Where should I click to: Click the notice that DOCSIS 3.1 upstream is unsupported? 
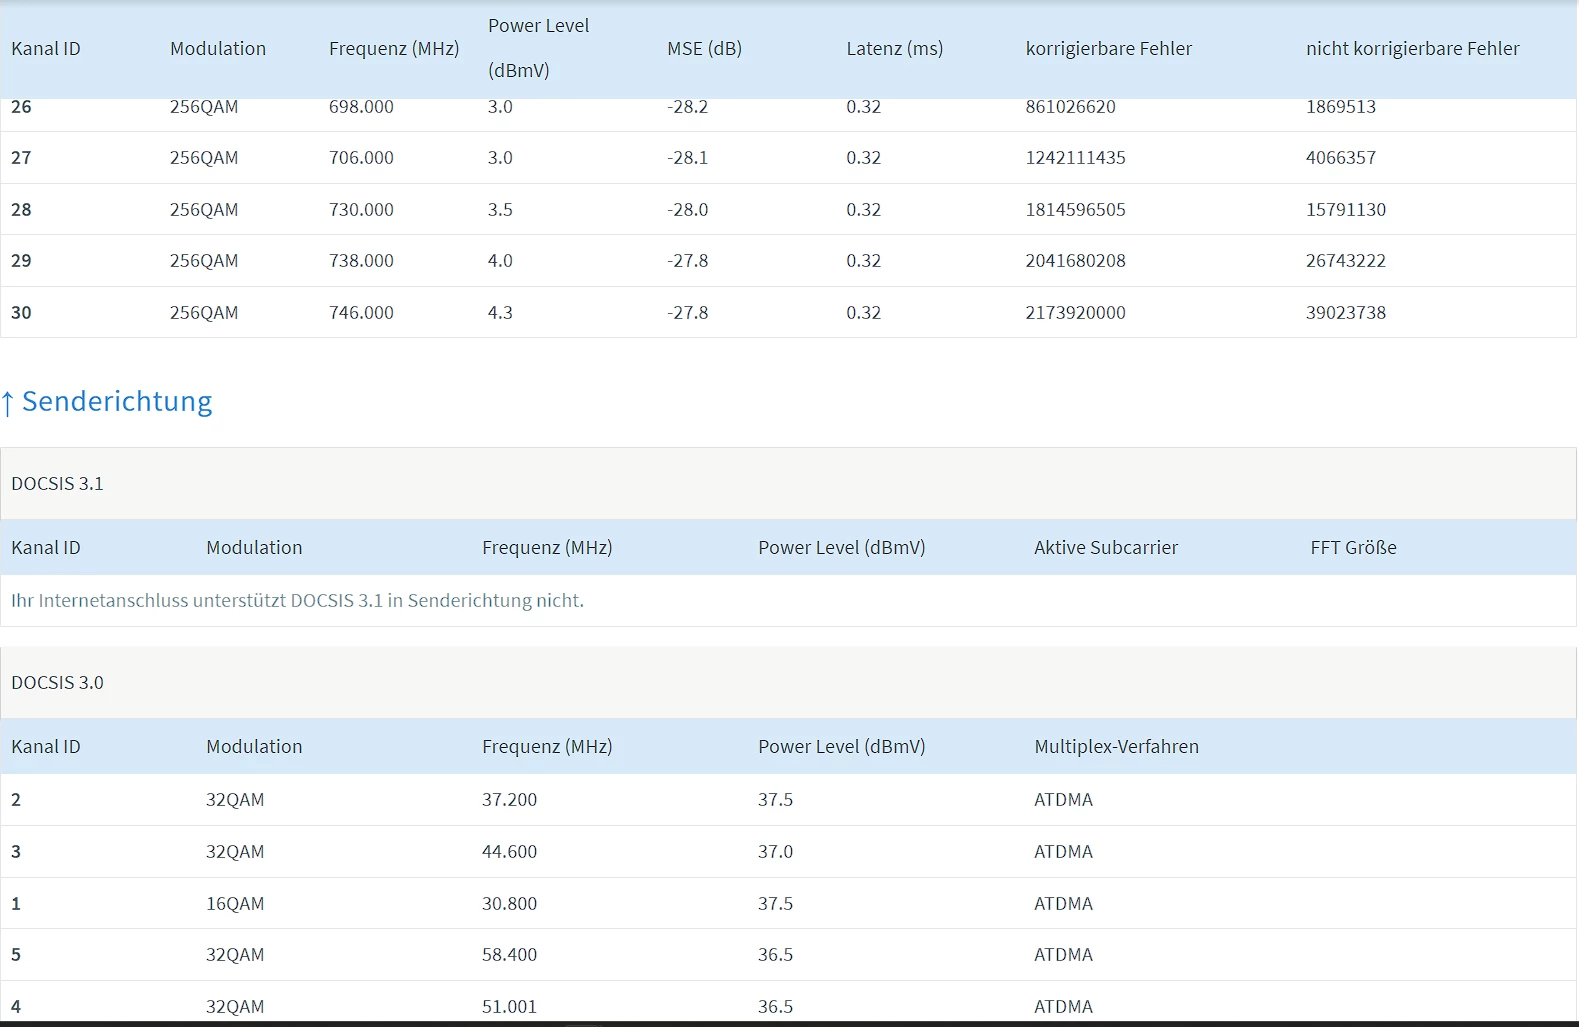pos(297,601)
